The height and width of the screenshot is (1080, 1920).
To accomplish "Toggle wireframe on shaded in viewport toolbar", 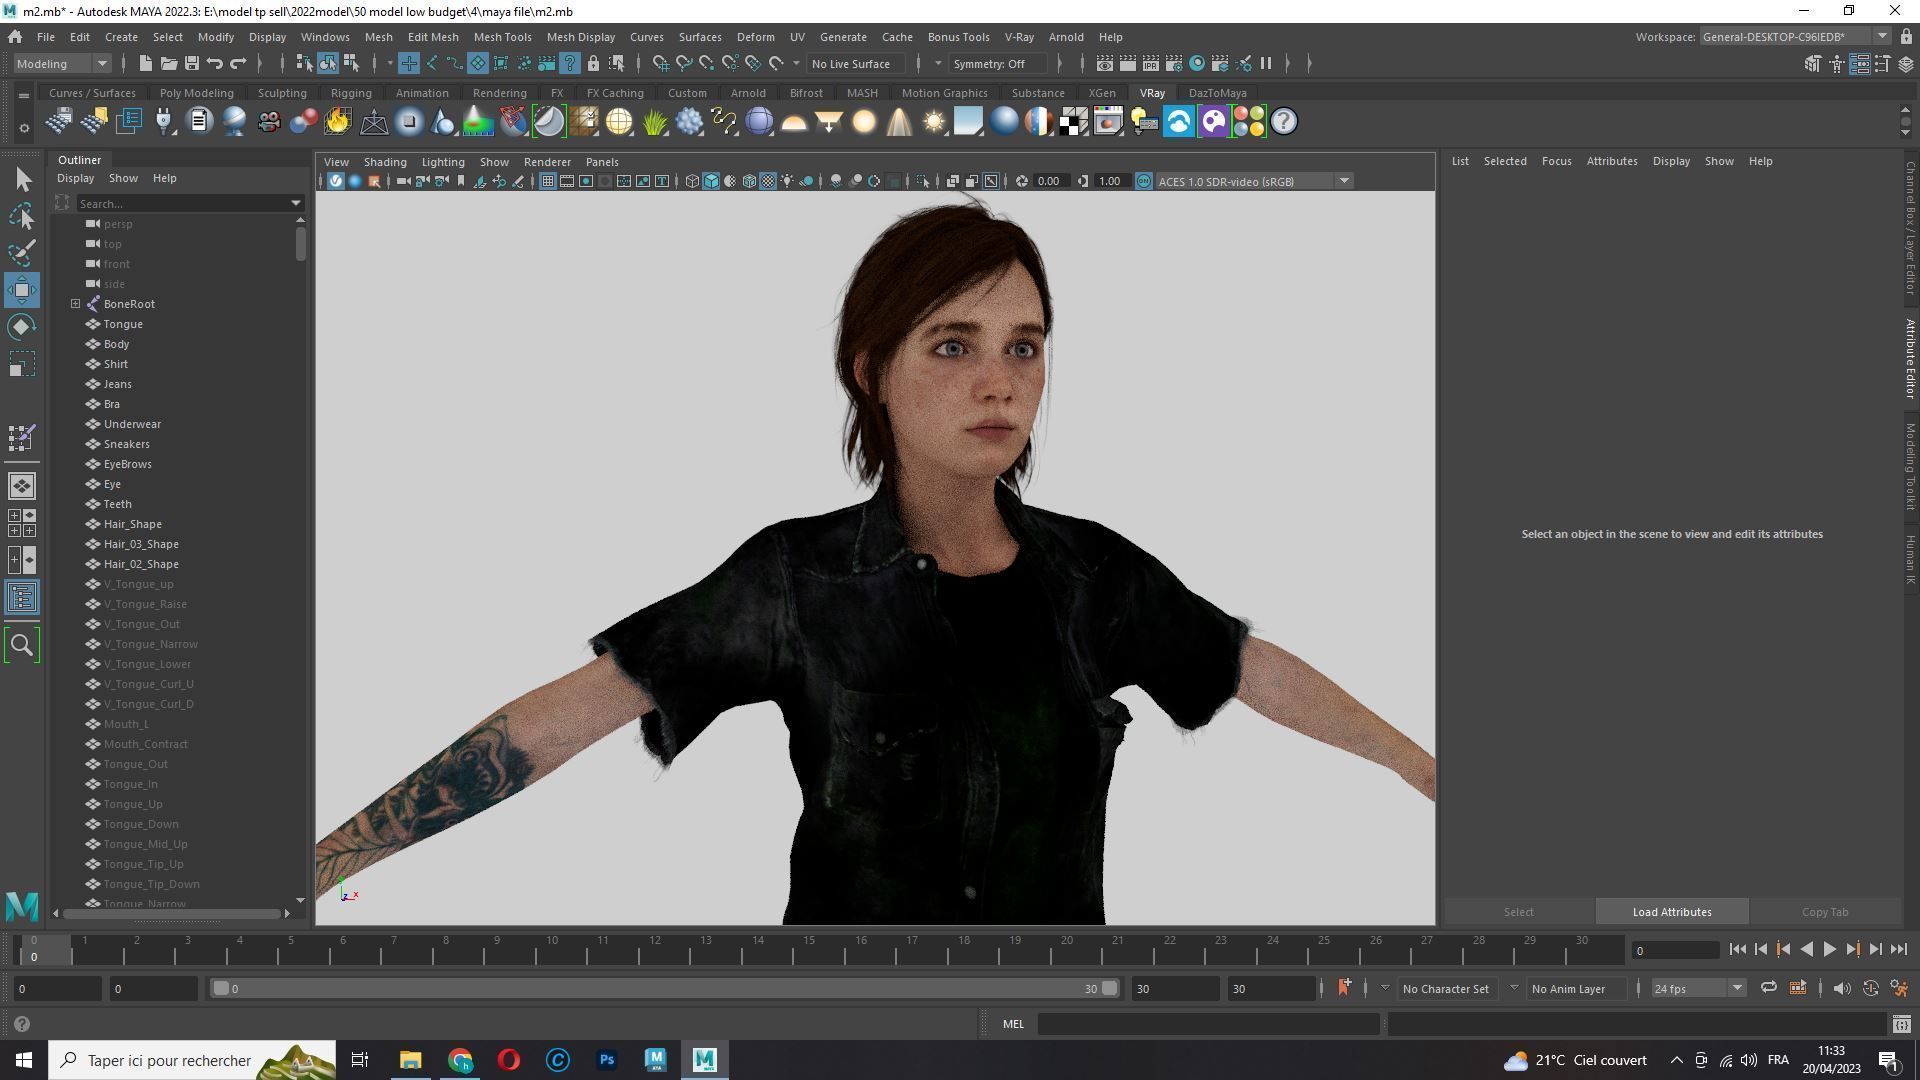I will coord(749,181).
